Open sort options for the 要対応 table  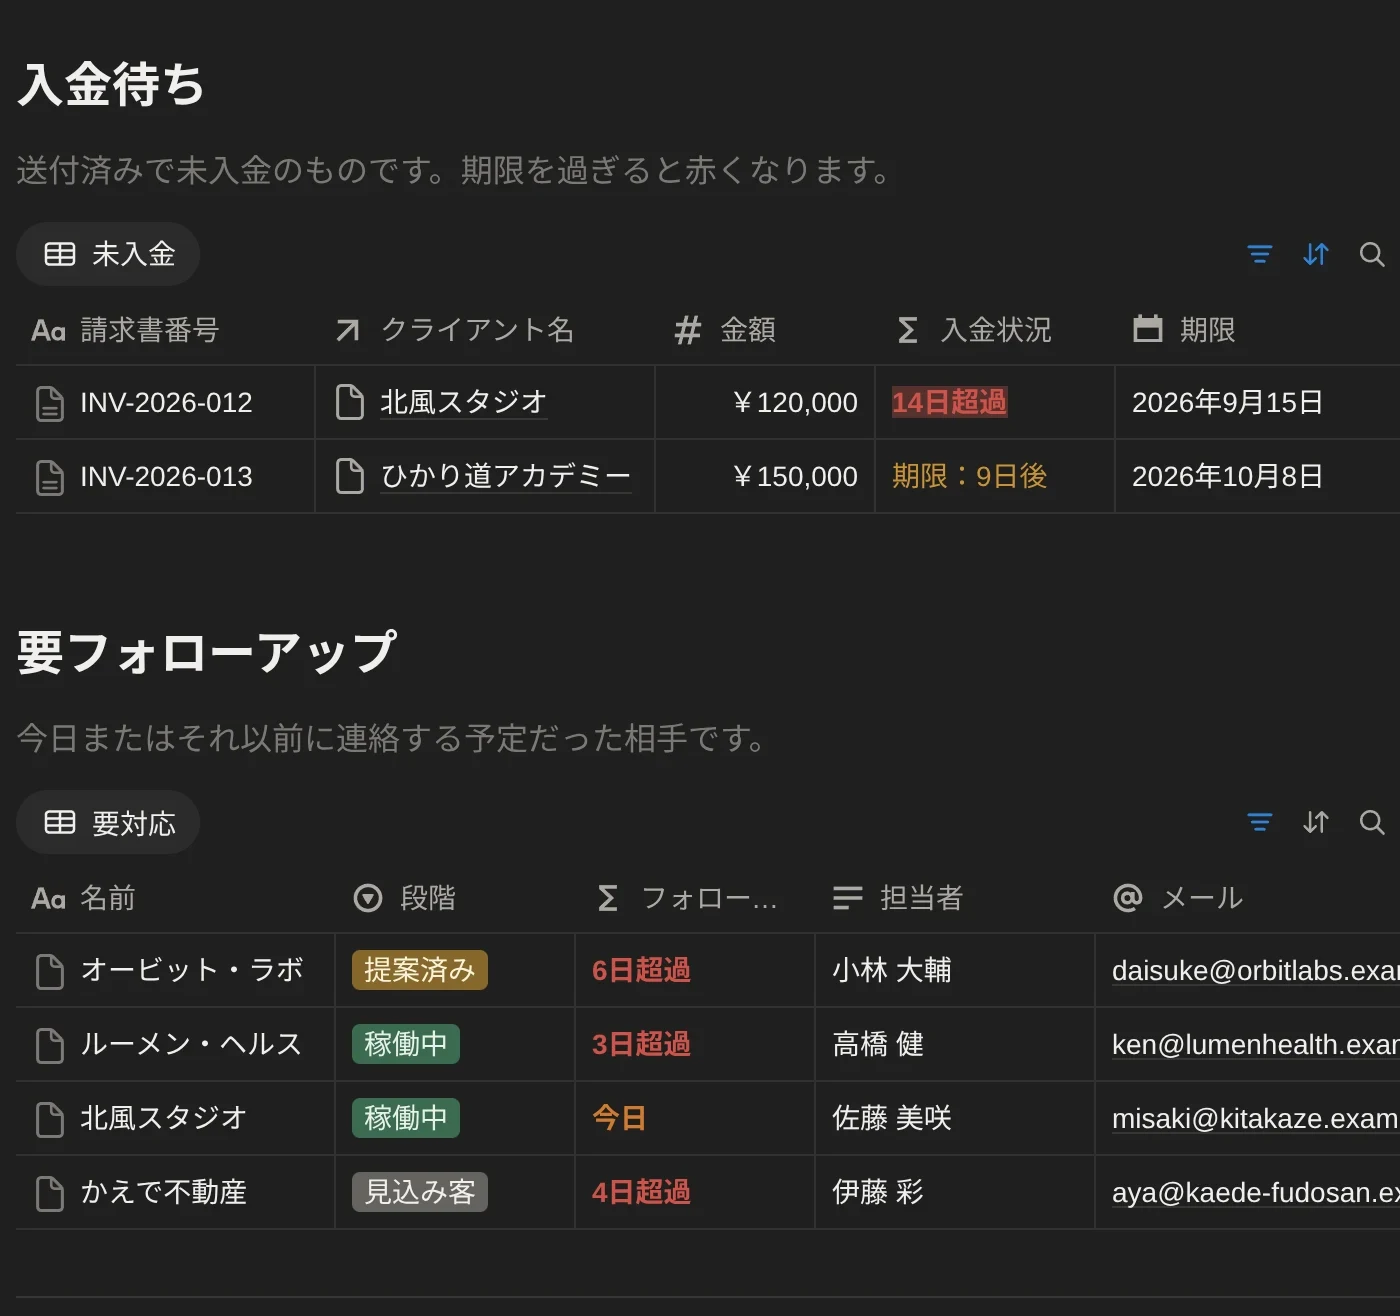[x=1316, y=822]
